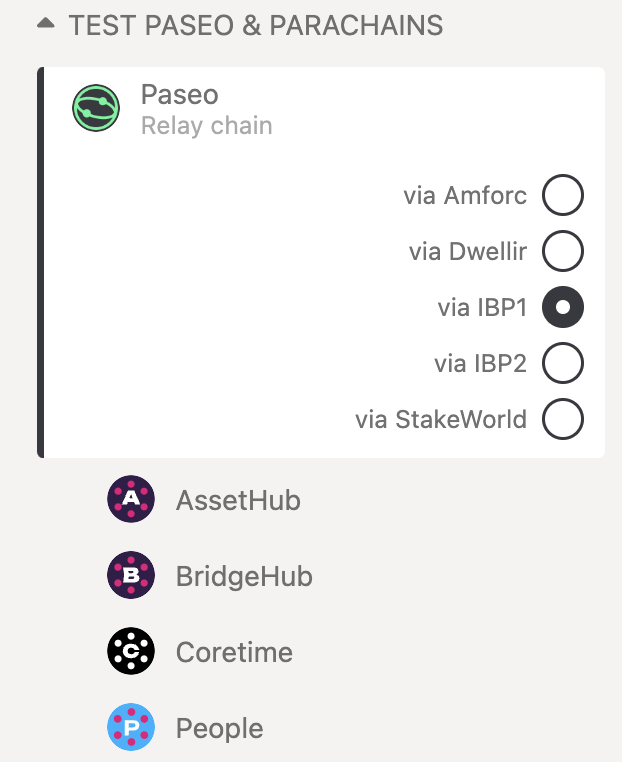This screenshot has width=622, height=762.
Task: Collapse the Paseo Relay chain entry
Action: point(321,108)
